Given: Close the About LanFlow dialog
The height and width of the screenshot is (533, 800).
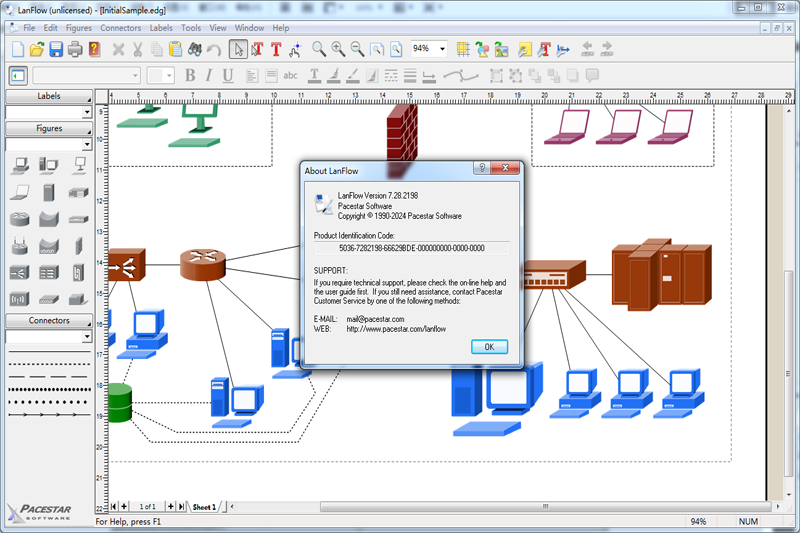Looking at the screenshot, I should [x=505, y=168].
